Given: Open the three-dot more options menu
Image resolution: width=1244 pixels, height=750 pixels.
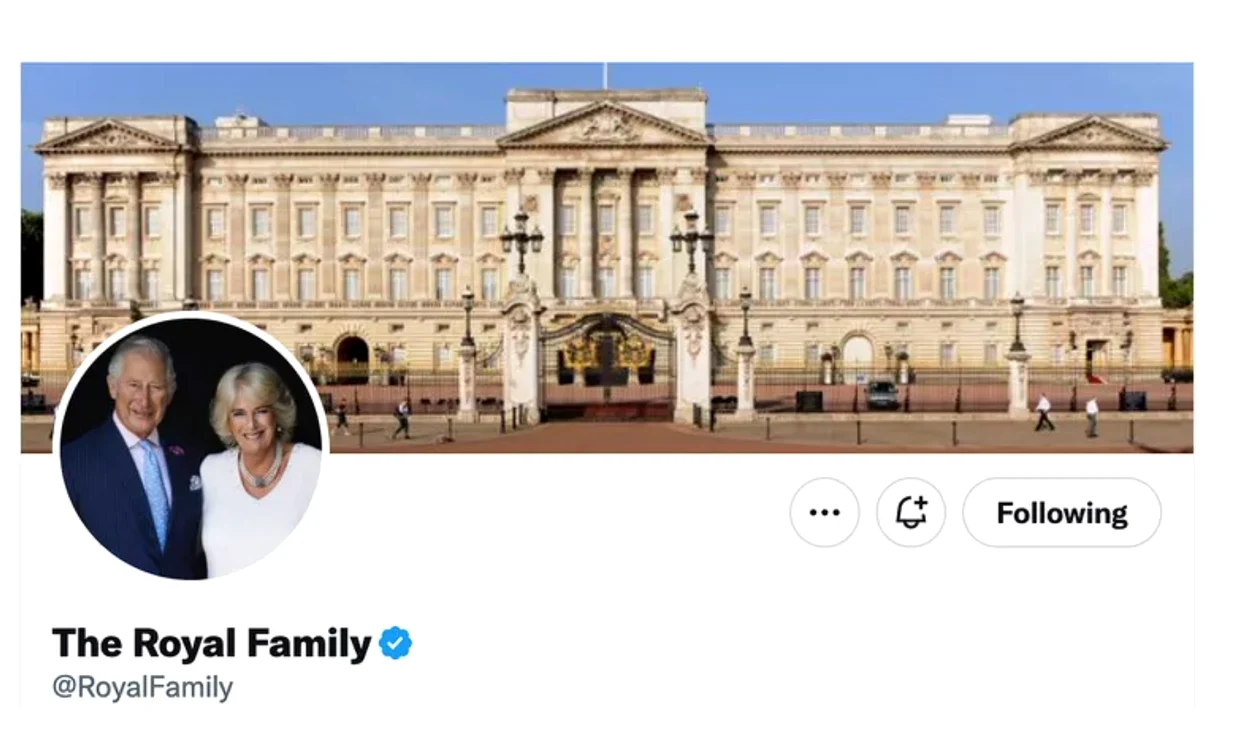Looking at the screenshot, I should pyautogui.click(x=824, y=512).
